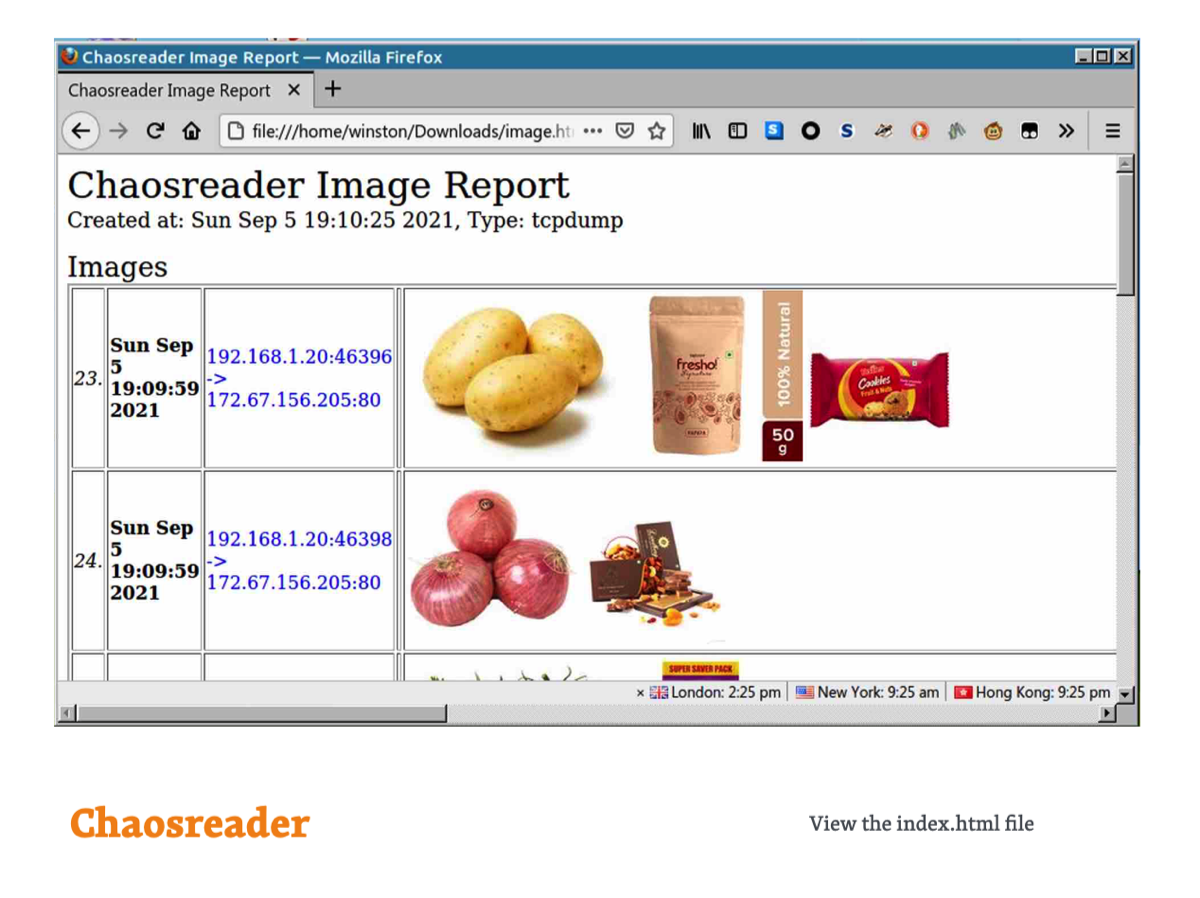Open a new tab with plus button

point(333,89)
